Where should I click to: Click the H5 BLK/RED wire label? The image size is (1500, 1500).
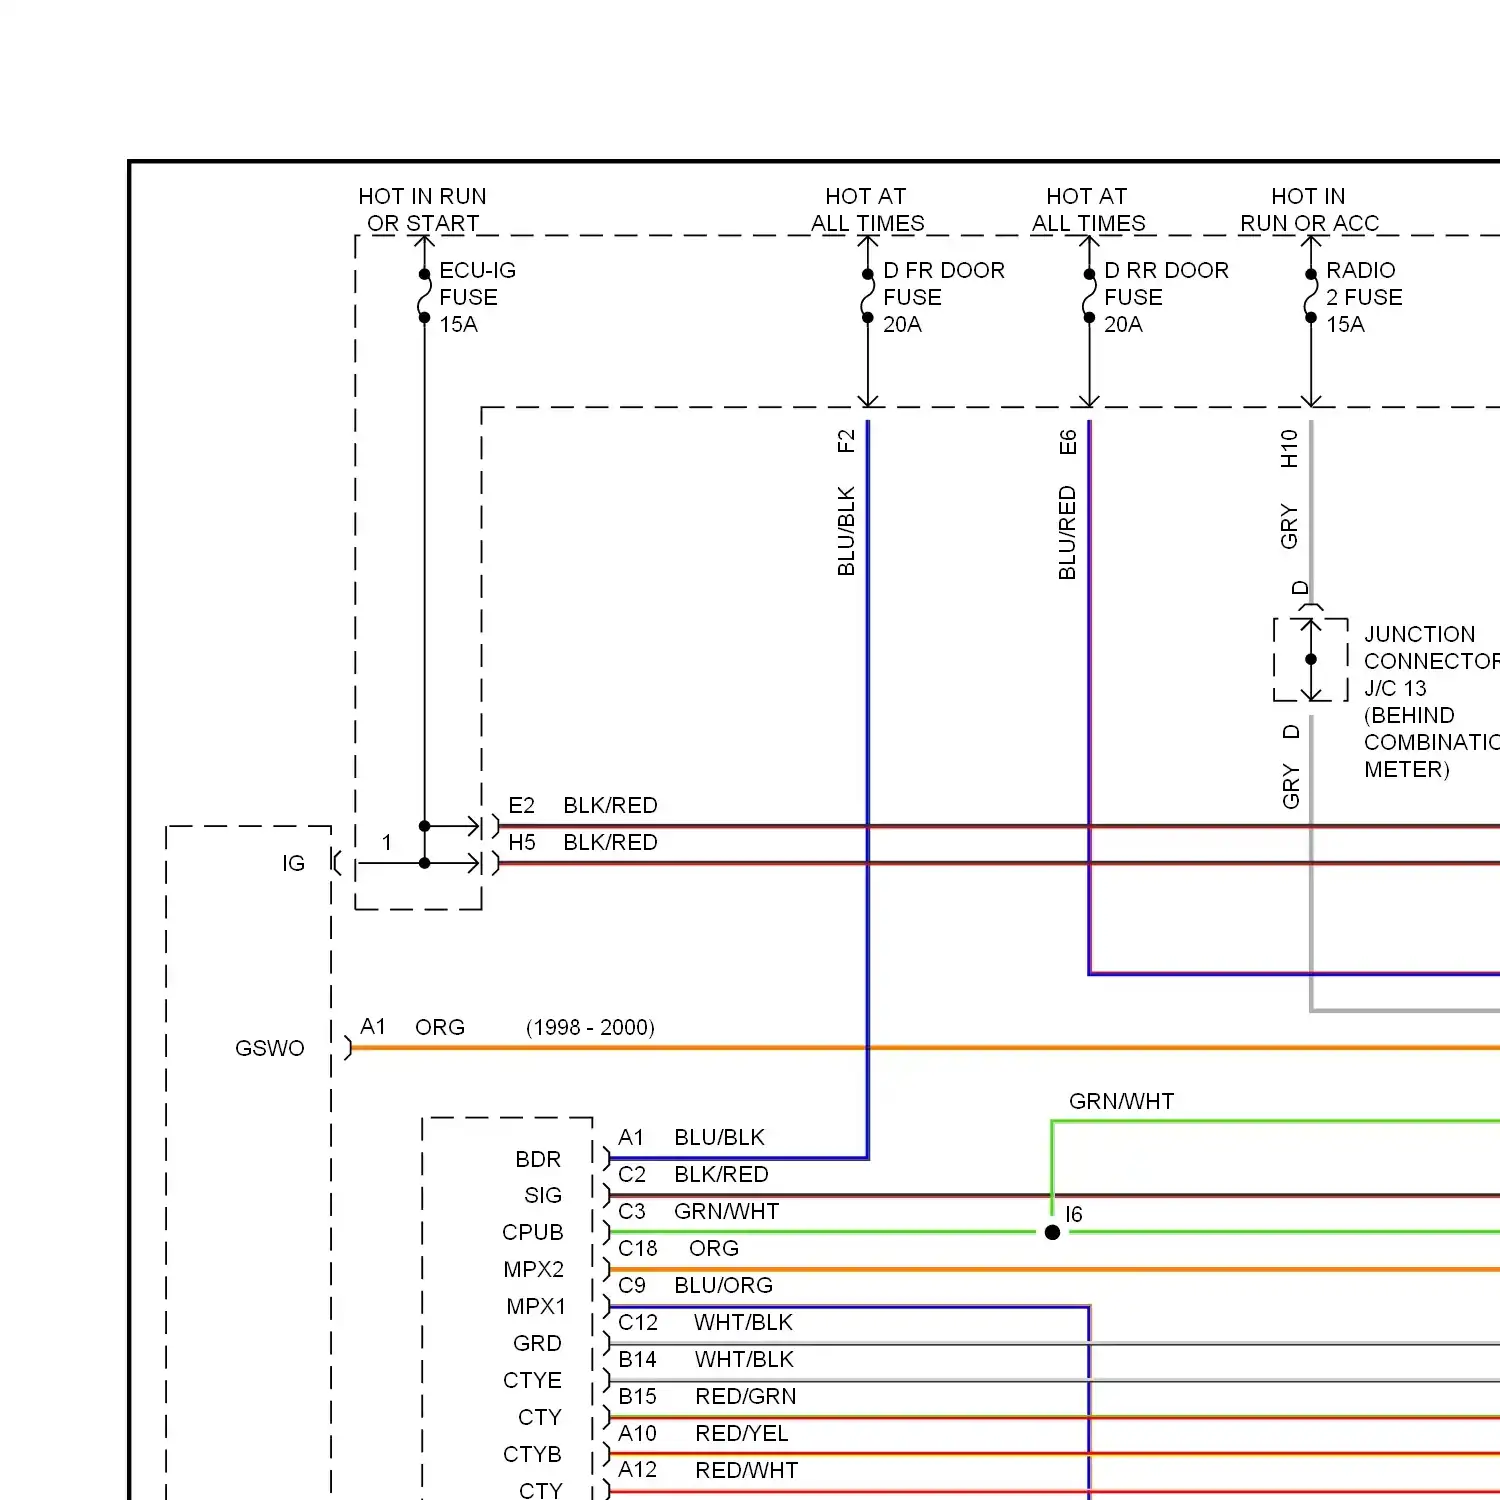(583, 842)
